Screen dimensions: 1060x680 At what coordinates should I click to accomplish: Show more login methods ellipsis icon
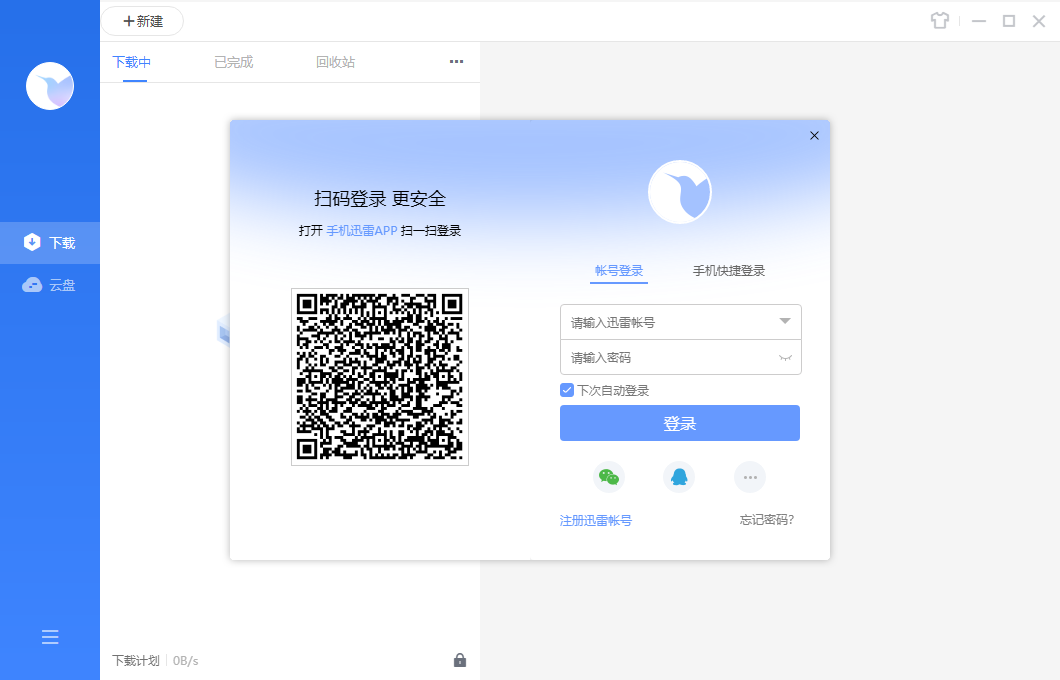pos(750,477)
